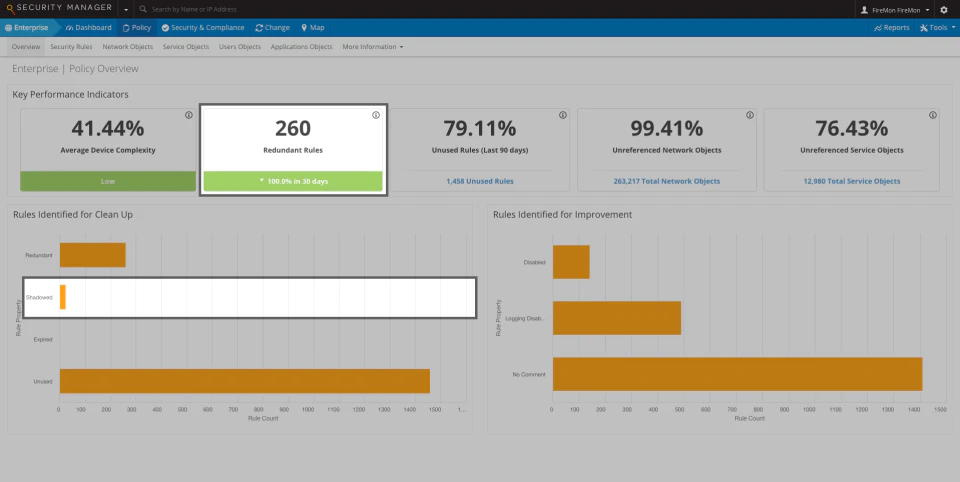Open FireMon user account dropdown
The width and height of the screenshot is (960, 482).
click(x=895, y=10)
